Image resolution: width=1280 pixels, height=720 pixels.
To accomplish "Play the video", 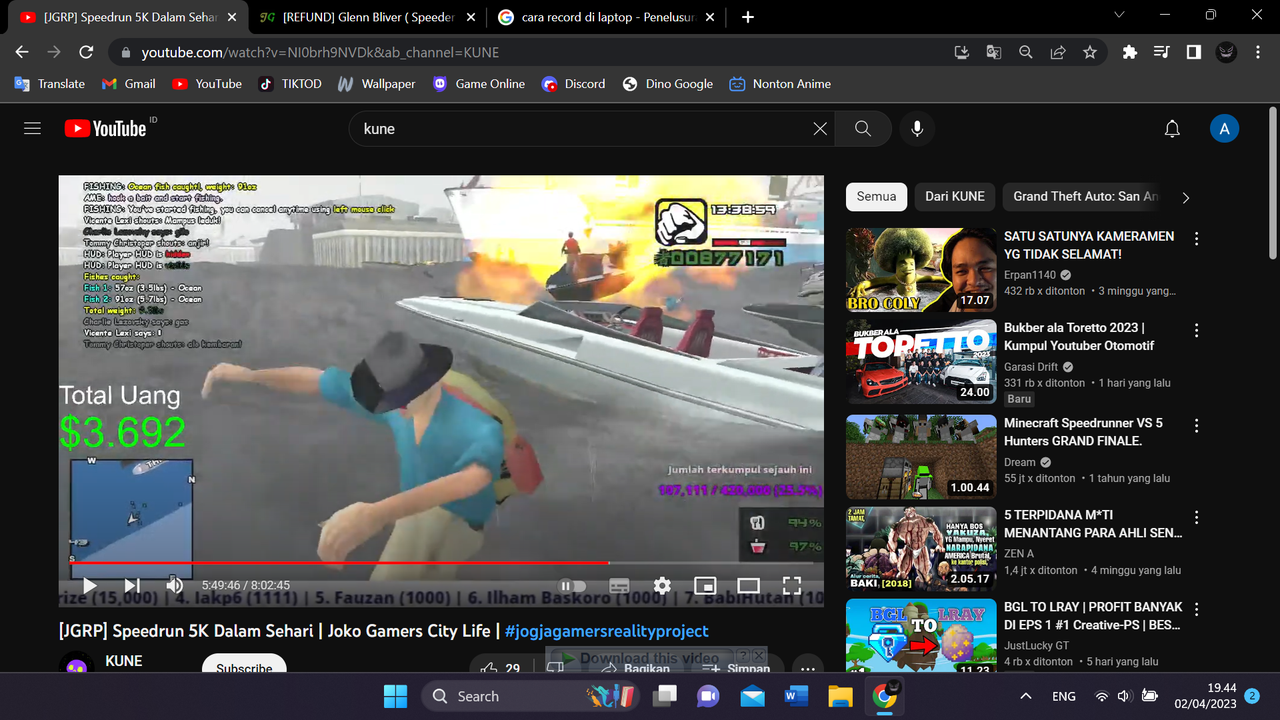I will [90, 585].
